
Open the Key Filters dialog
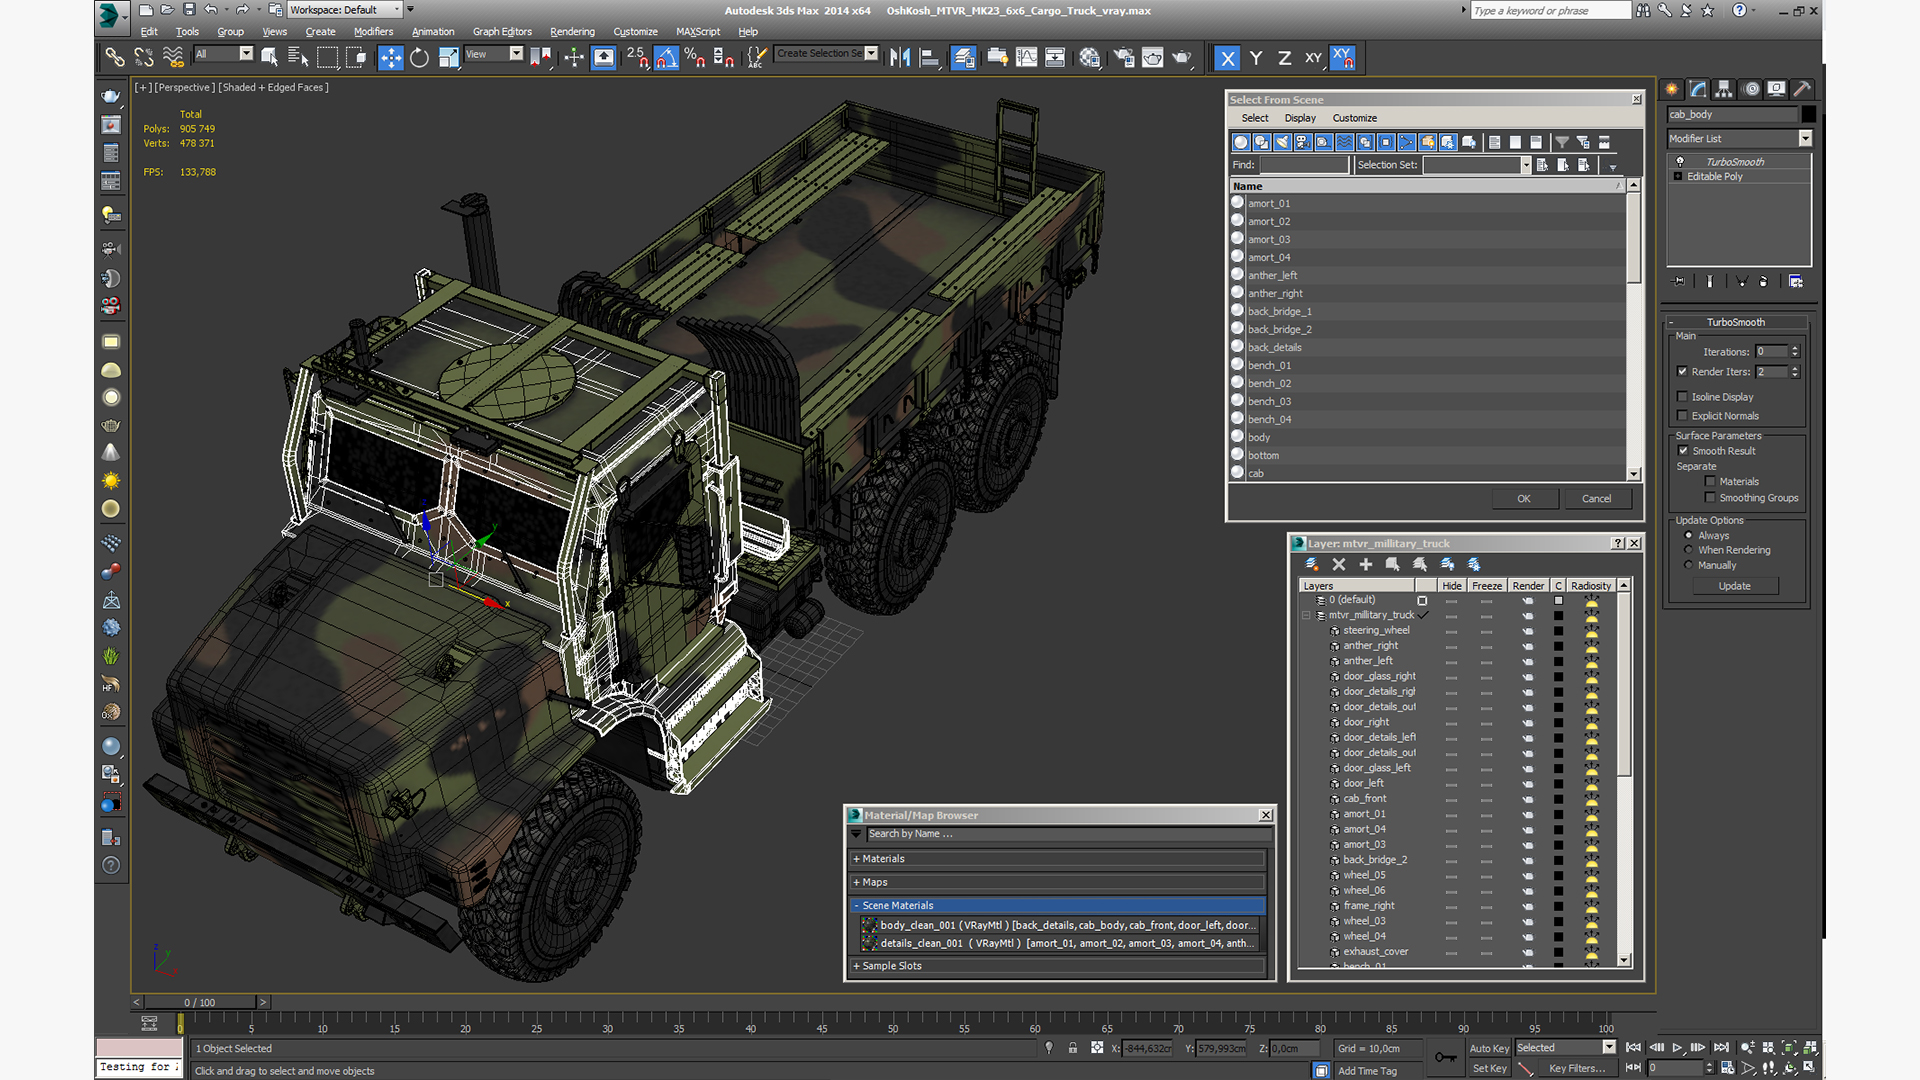click(x=1577, y=1069)
